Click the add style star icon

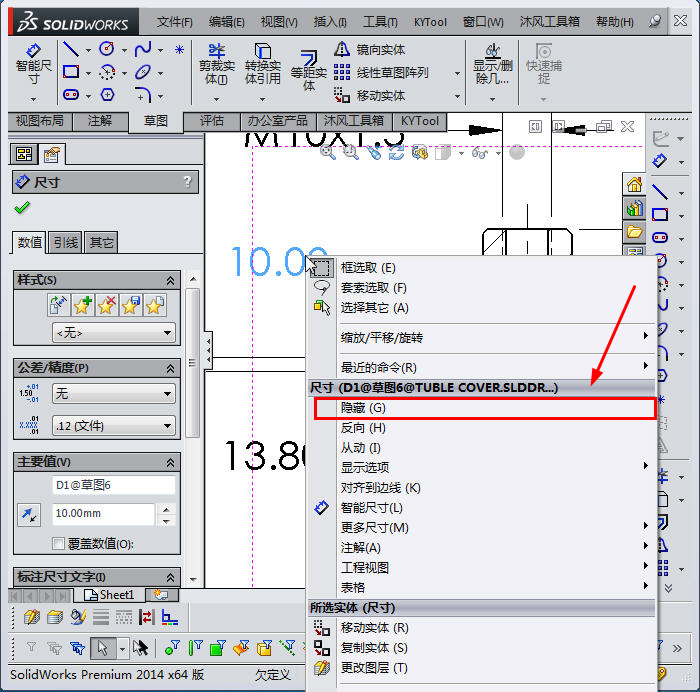coord(82,305)
